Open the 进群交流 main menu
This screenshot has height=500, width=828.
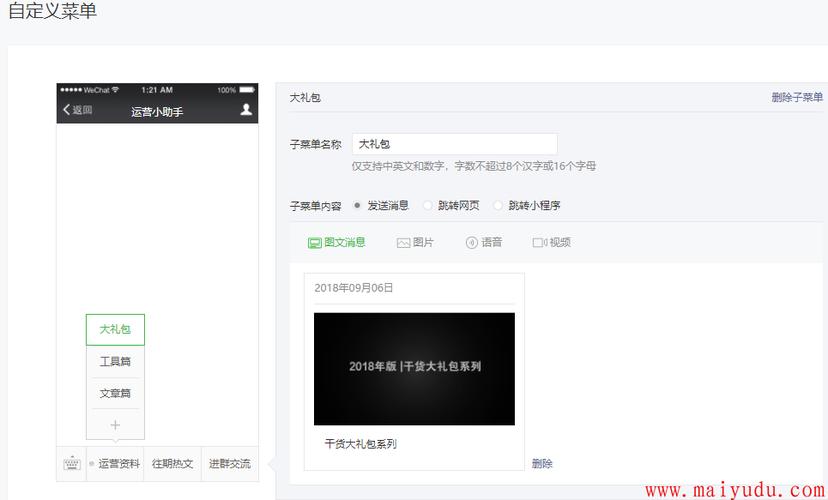point(230,464)
